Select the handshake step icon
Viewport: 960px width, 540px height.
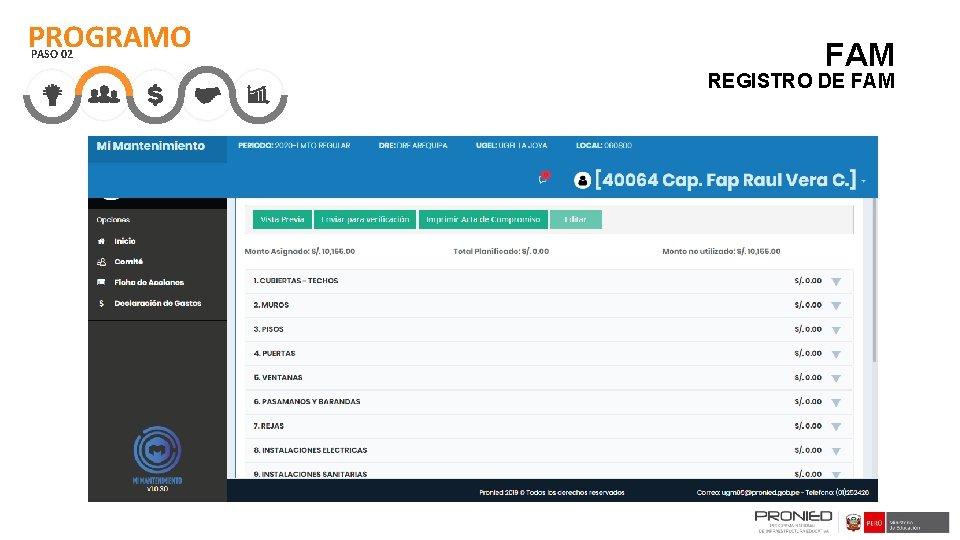pyautogui.click(x=207, y=95)
